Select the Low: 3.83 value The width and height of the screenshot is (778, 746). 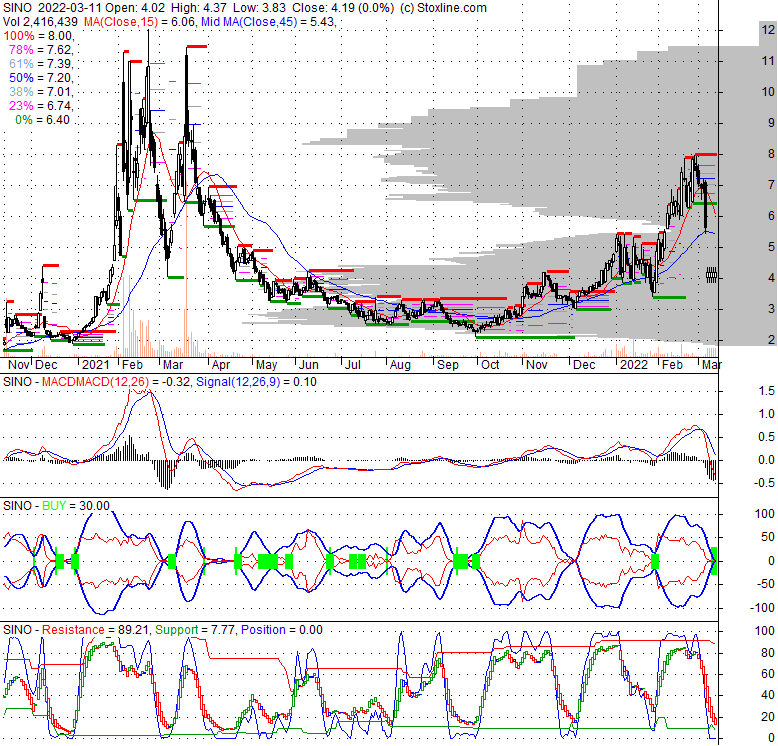click(x=257, y=8)
